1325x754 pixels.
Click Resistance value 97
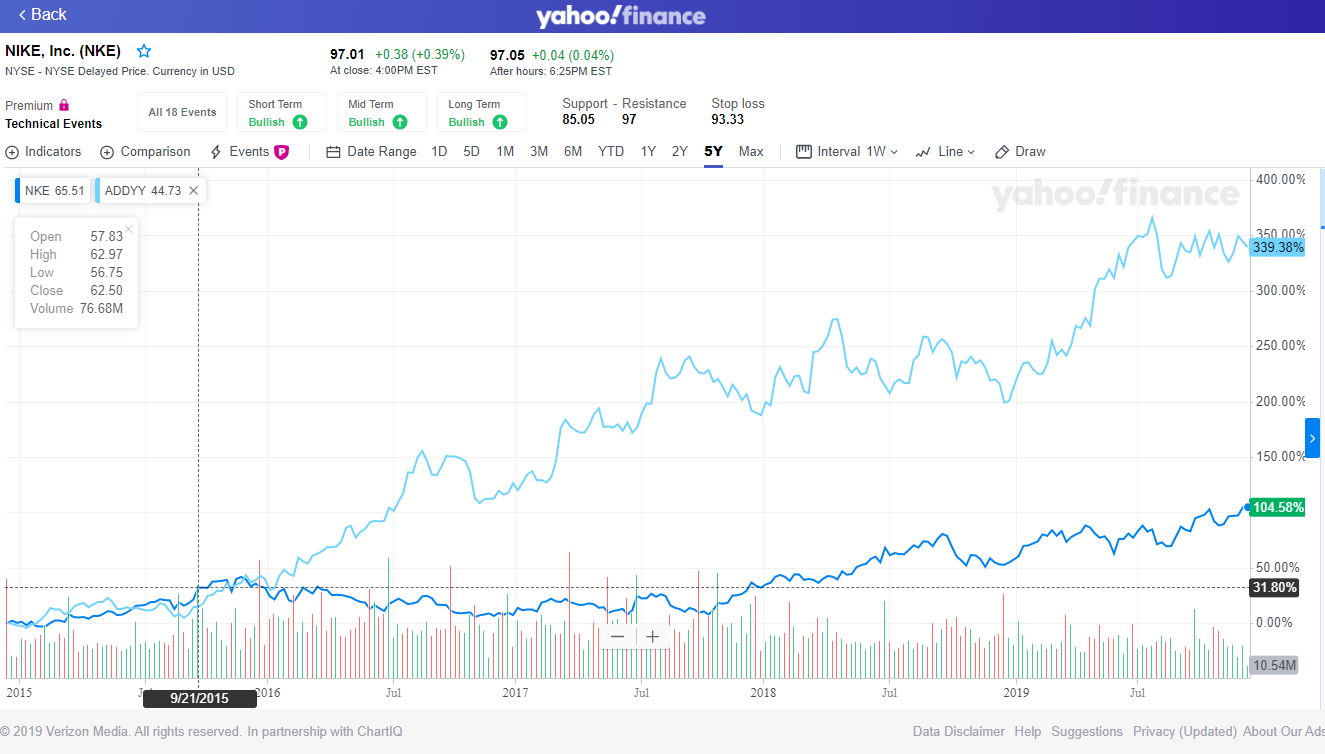coord(629,120)
